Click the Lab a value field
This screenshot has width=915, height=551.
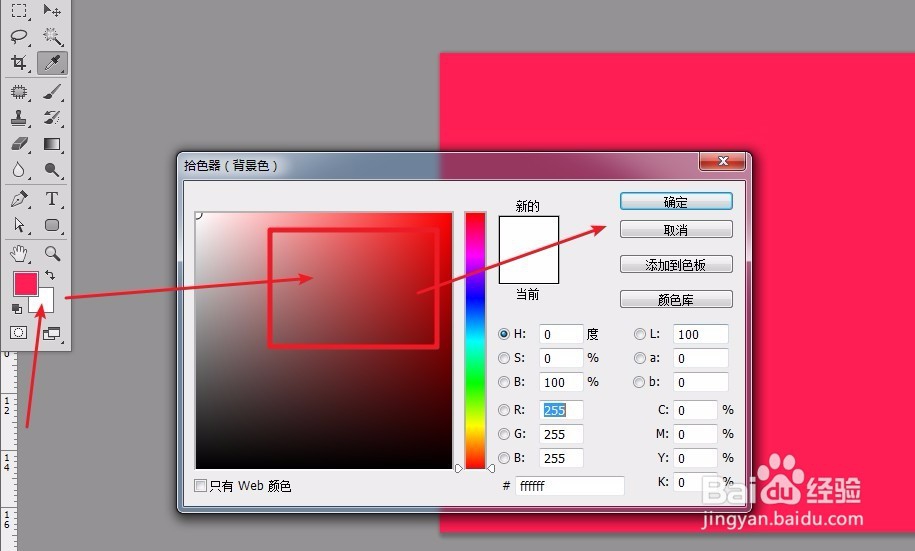[x=700, y=358]
